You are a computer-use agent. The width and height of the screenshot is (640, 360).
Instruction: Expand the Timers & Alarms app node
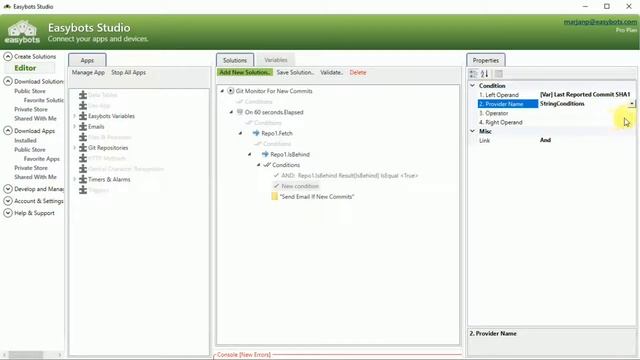[74, 179]
